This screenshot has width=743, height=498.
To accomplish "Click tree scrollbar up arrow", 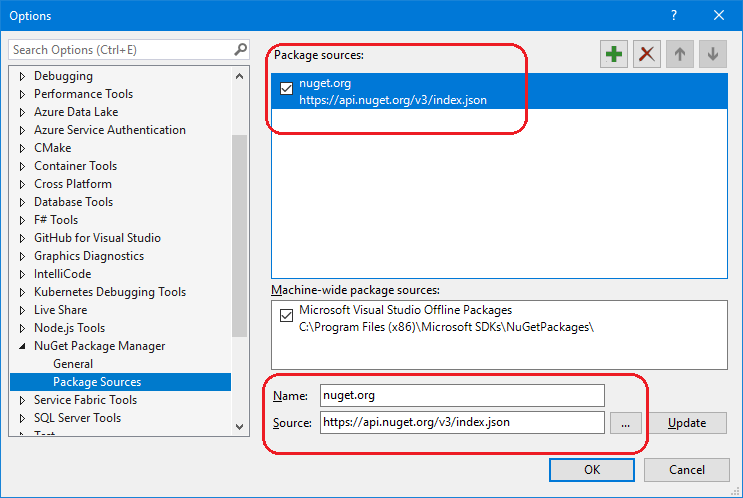I will [x=239, y=76].
